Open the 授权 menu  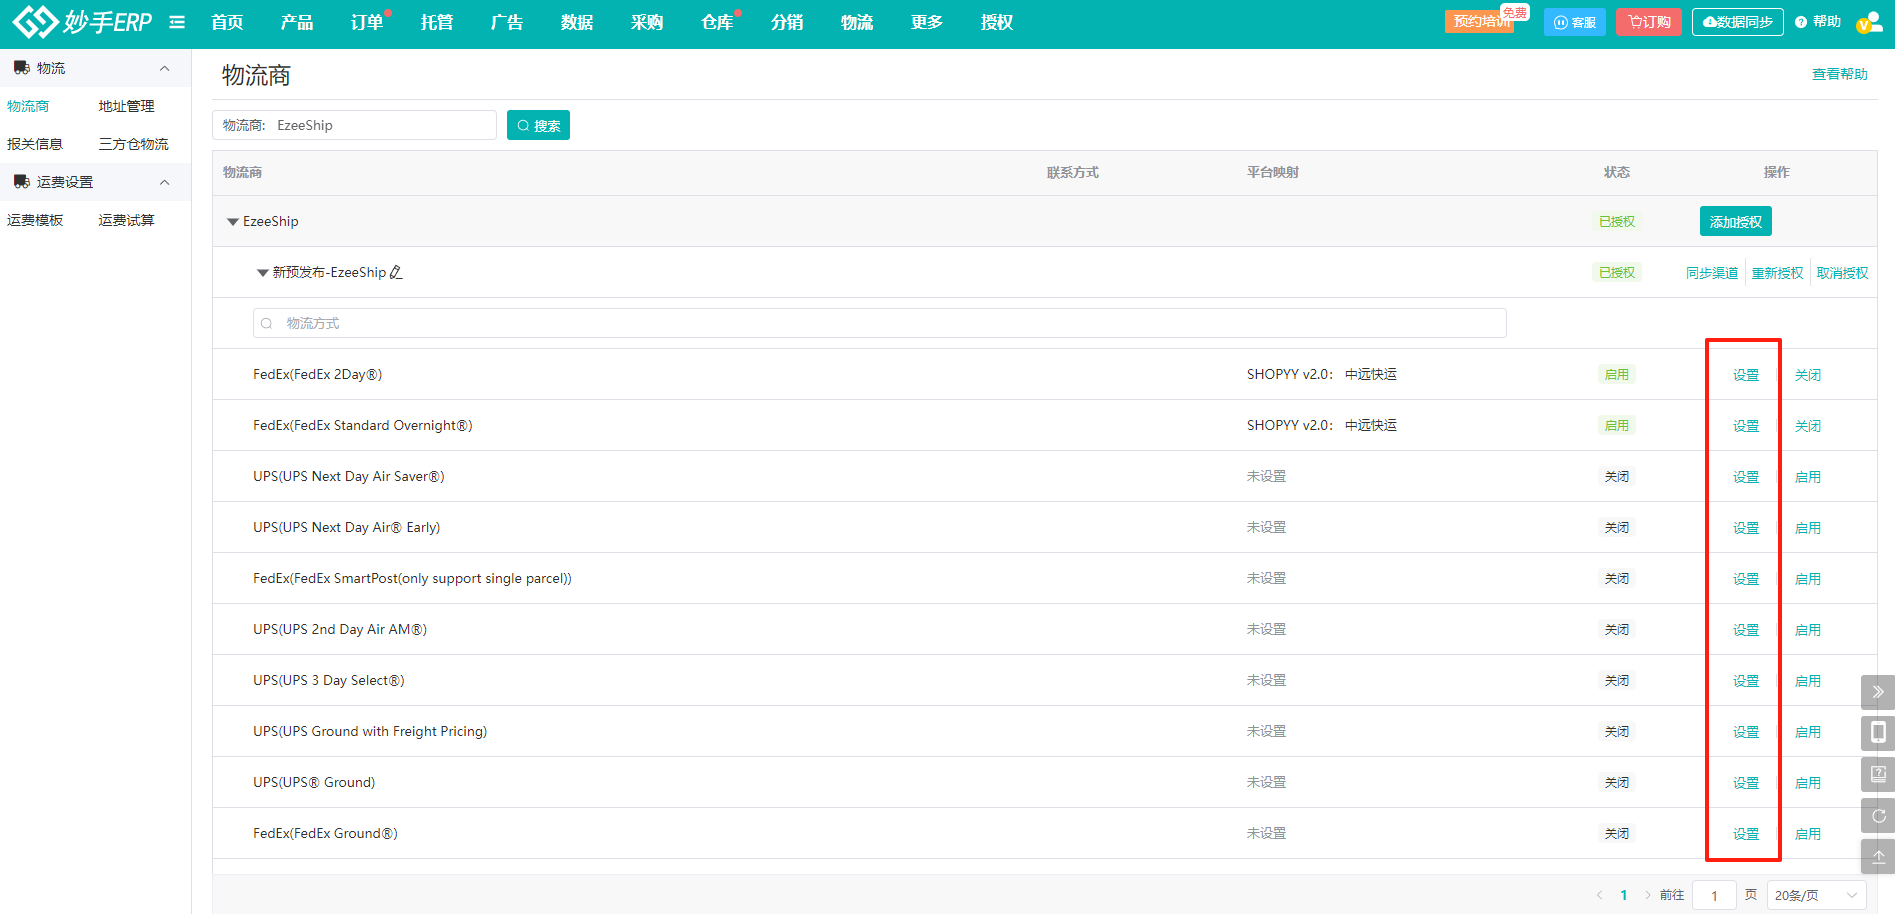997,22
